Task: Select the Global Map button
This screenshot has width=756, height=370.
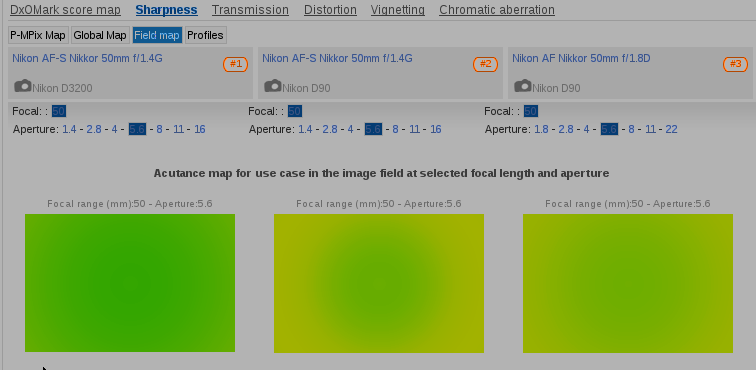Action: pos(100,35)
